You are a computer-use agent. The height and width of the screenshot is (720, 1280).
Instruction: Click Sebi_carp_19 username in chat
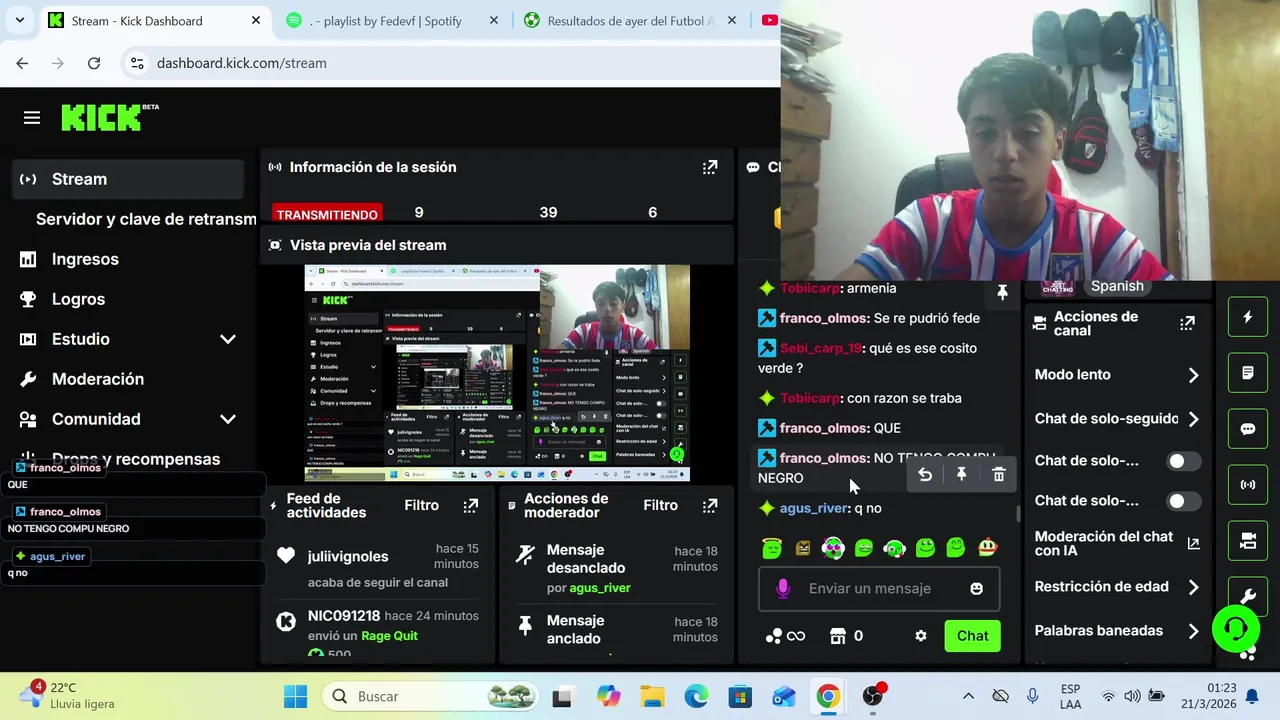coord(821,348)
